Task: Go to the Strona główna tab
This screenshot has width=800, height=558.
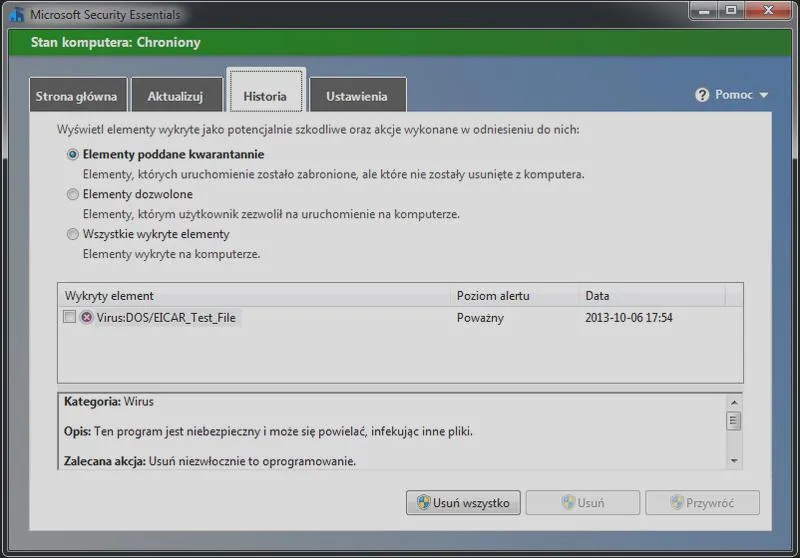Action: coord(77,95)
